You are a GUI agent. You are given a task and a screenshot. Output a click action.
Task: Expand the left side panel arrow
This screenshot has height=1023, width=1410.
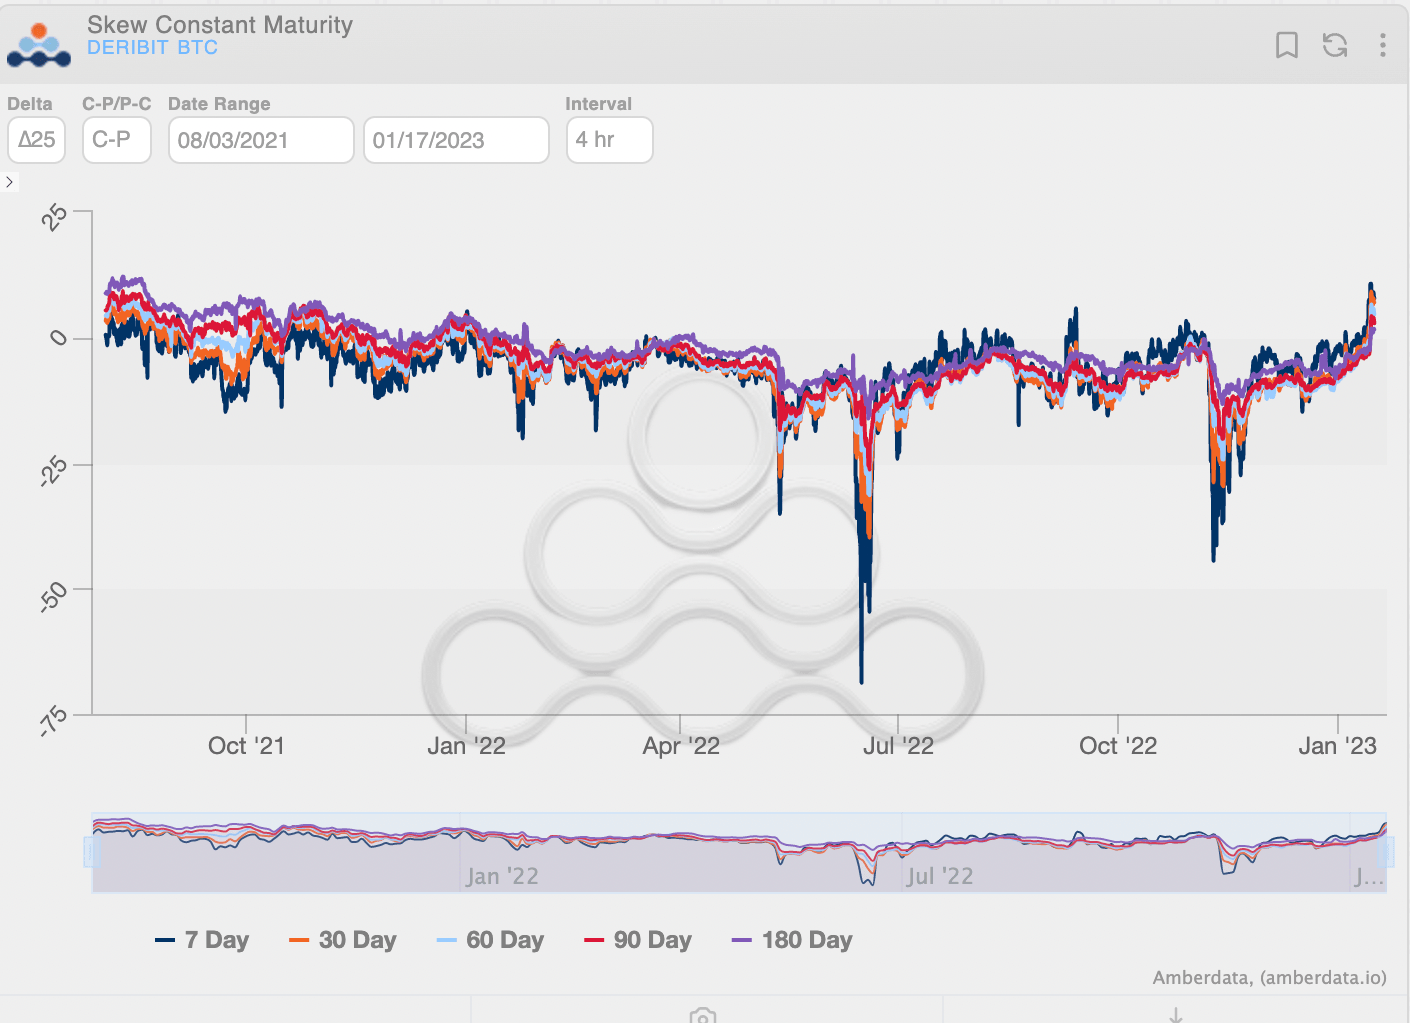10,181
